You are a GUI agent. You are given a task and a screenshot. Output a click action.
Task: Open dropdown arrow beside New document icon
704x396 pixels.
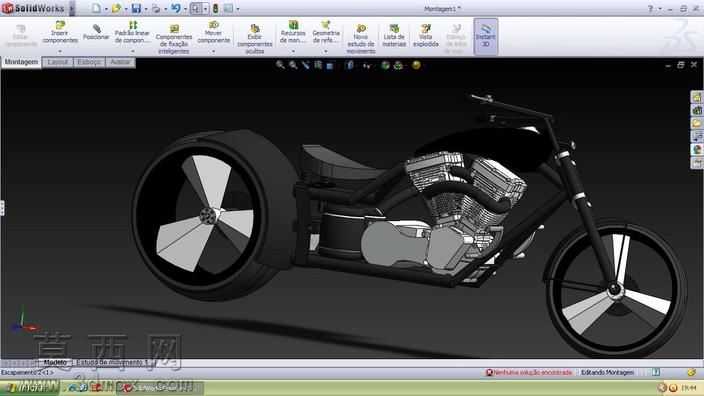click(x=106, y=9)
